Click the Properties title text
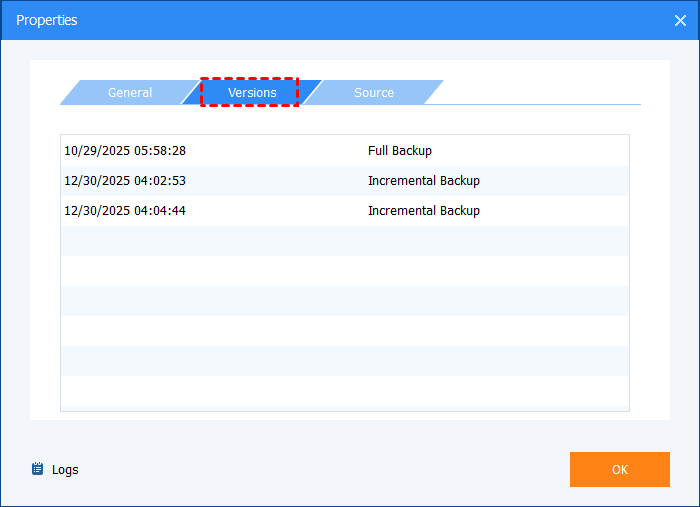 (46, 20)
